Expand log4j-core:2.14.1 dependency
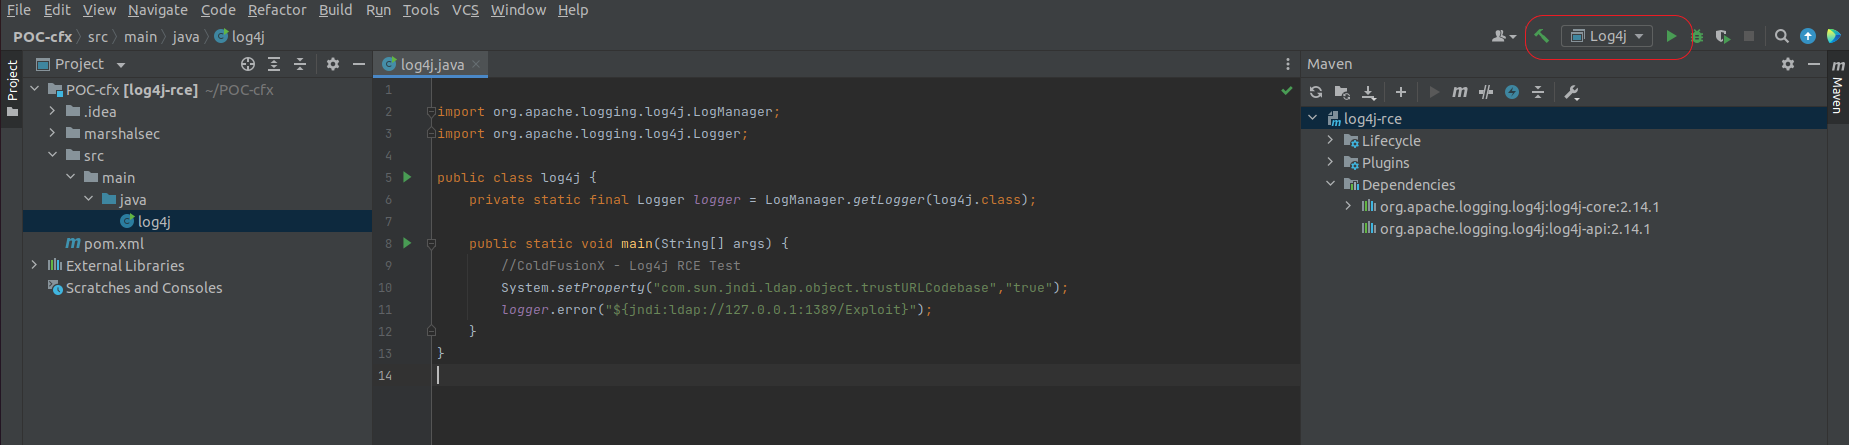This screenshot has height=445, width=1849. point(1349,206)
